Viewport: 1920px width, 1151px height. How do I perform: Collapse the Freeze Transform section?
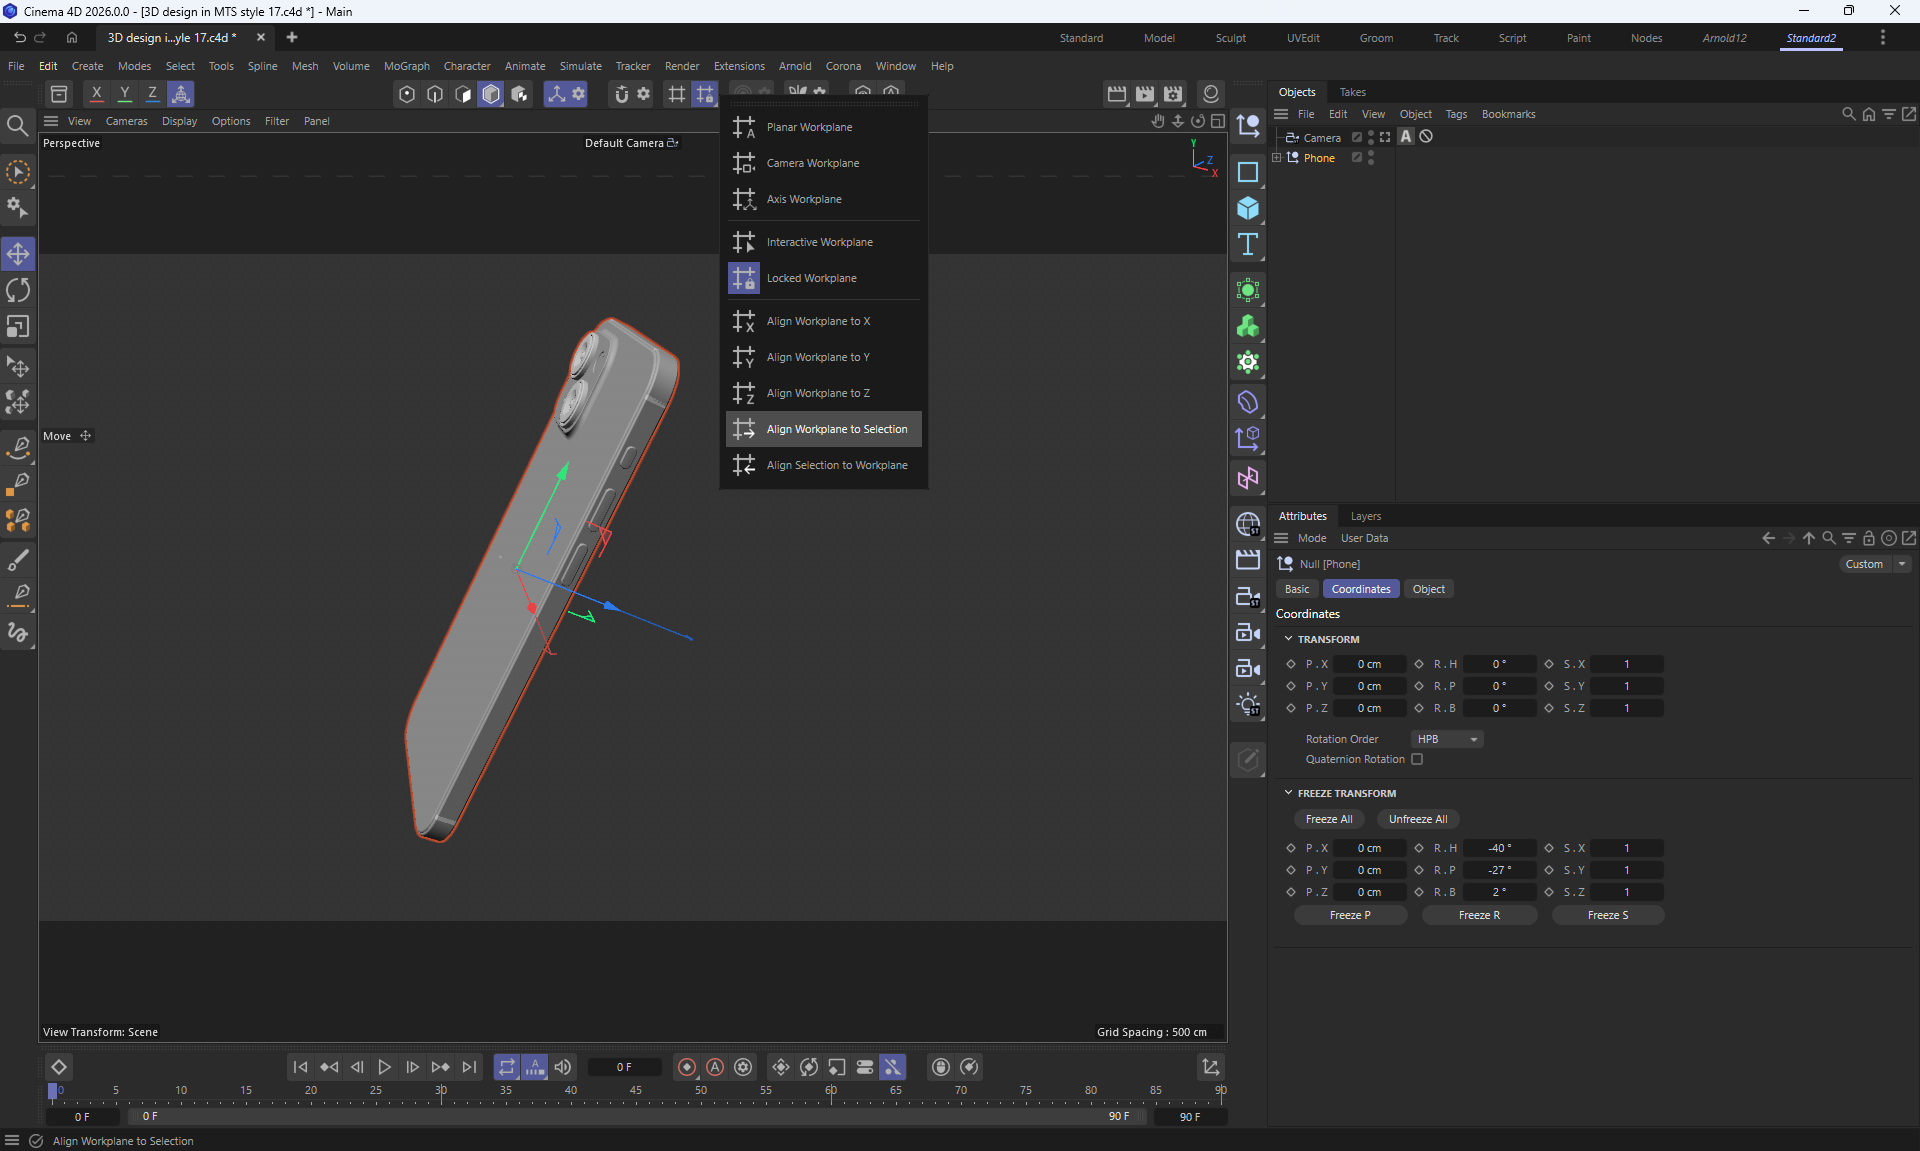[1288, 793]
